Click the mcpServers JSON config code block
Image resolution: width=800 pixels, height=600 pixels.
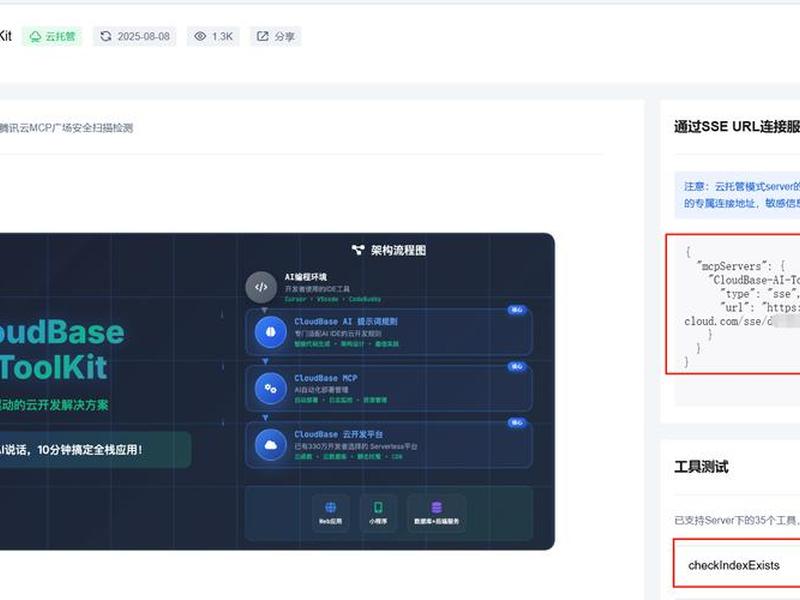[733, 304]
